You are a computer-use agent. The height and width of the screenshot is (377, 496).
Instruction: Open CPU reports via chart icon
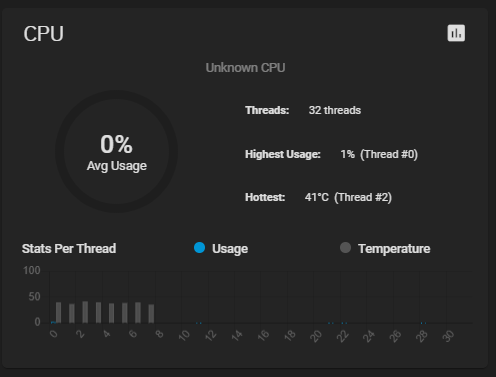point(456,33)
